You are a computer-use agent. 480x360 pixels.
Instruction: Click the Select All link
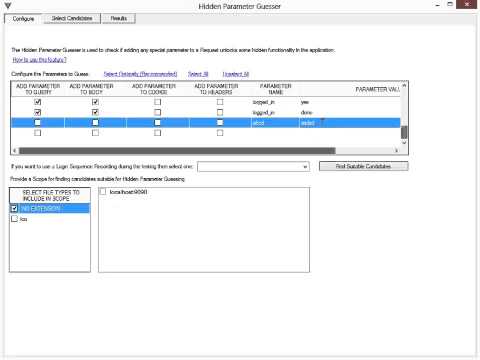pyautogui.click(x=198, y=74)
